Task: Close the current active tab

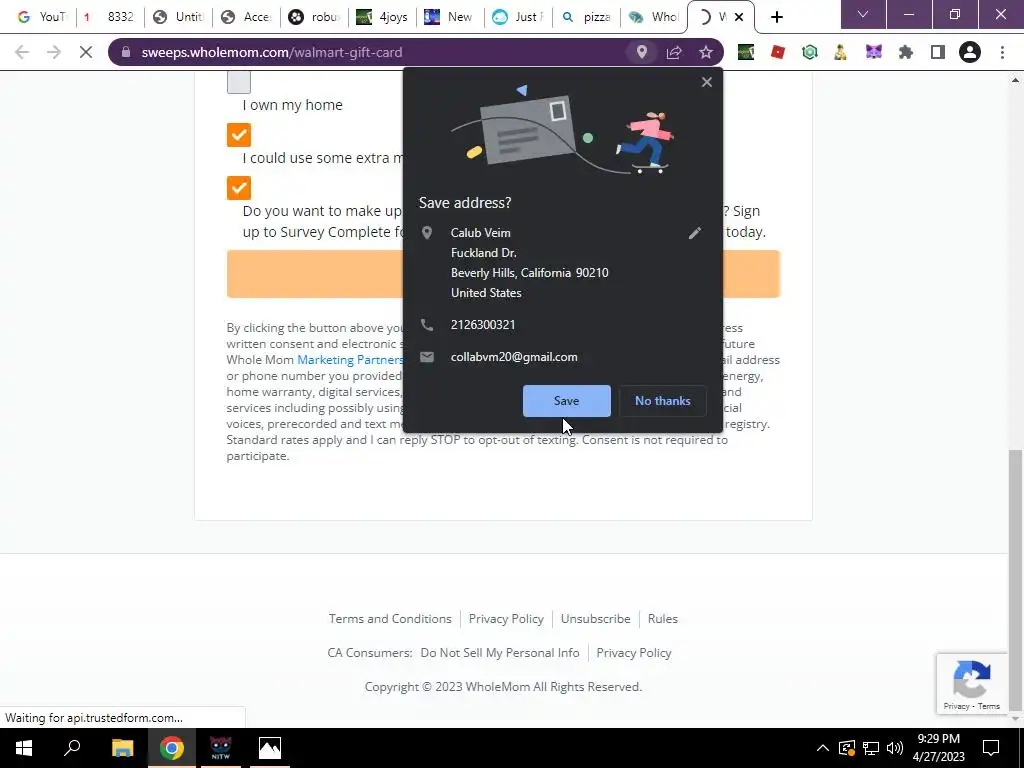Action: [x=739, y=18]
